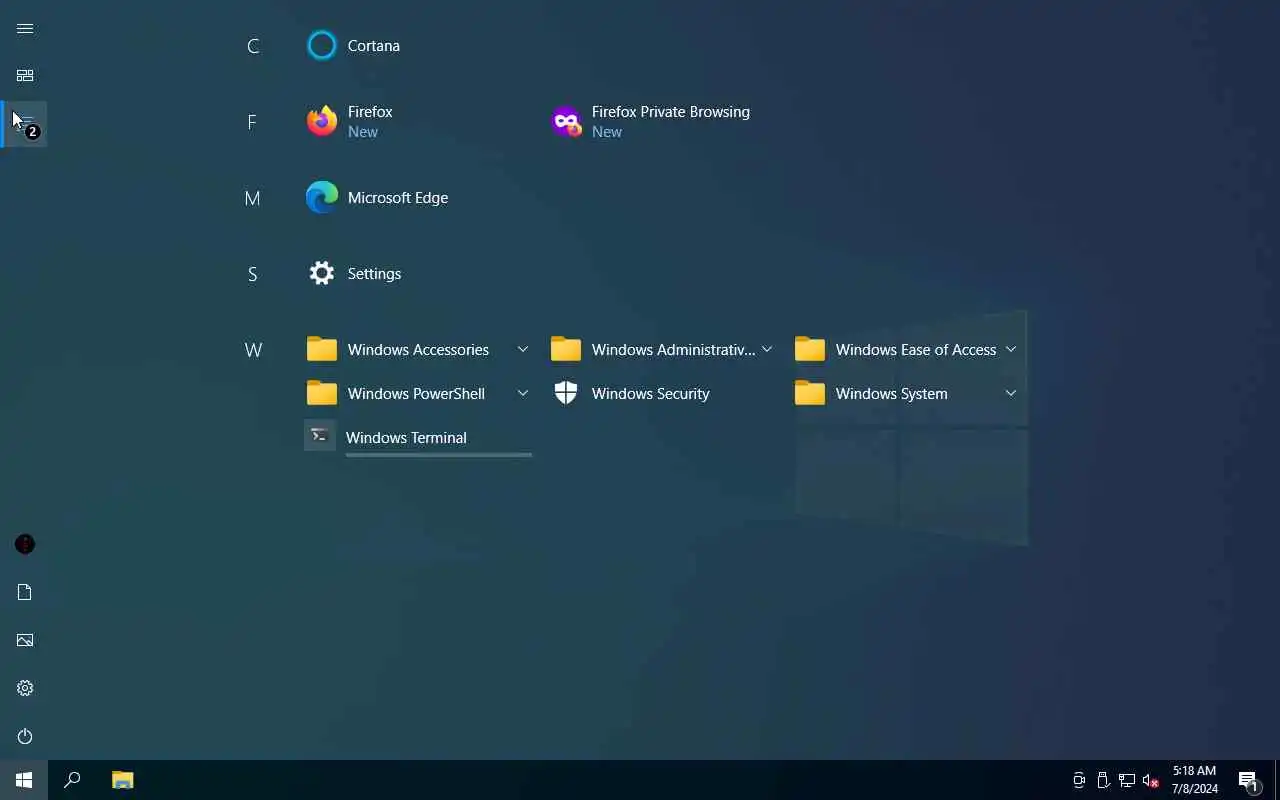
Task: Click the letter M section header
Action: (x=253, y=198)
